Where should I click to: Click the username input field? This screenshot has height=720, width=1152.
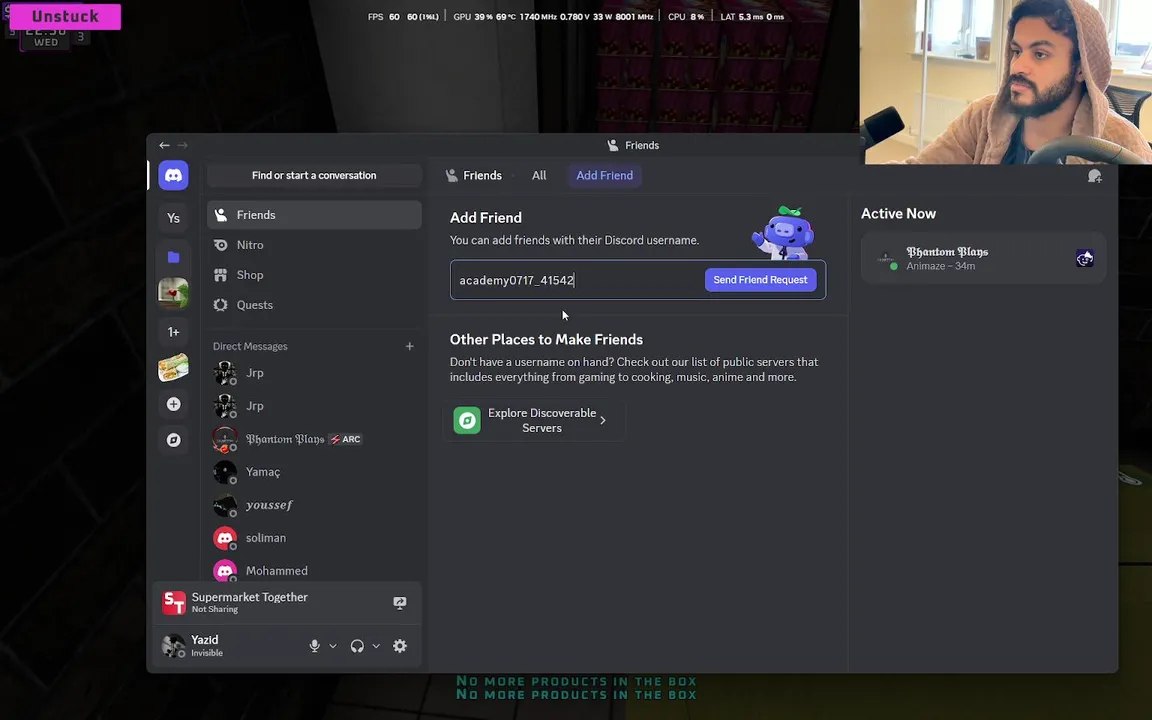[577, 280]
